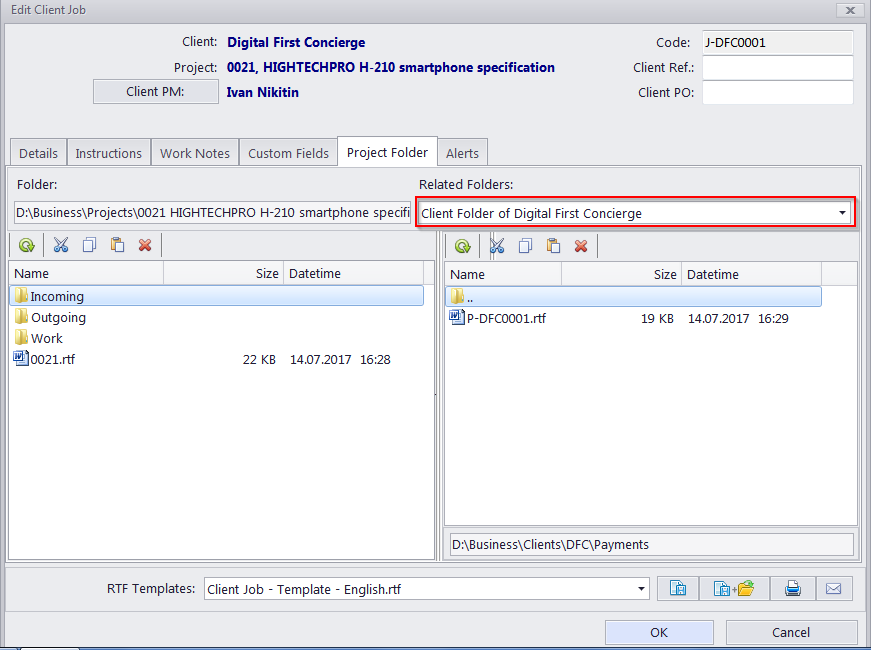Click the Client PM button
The image size is (871, 650).
[x=156, y=92]
